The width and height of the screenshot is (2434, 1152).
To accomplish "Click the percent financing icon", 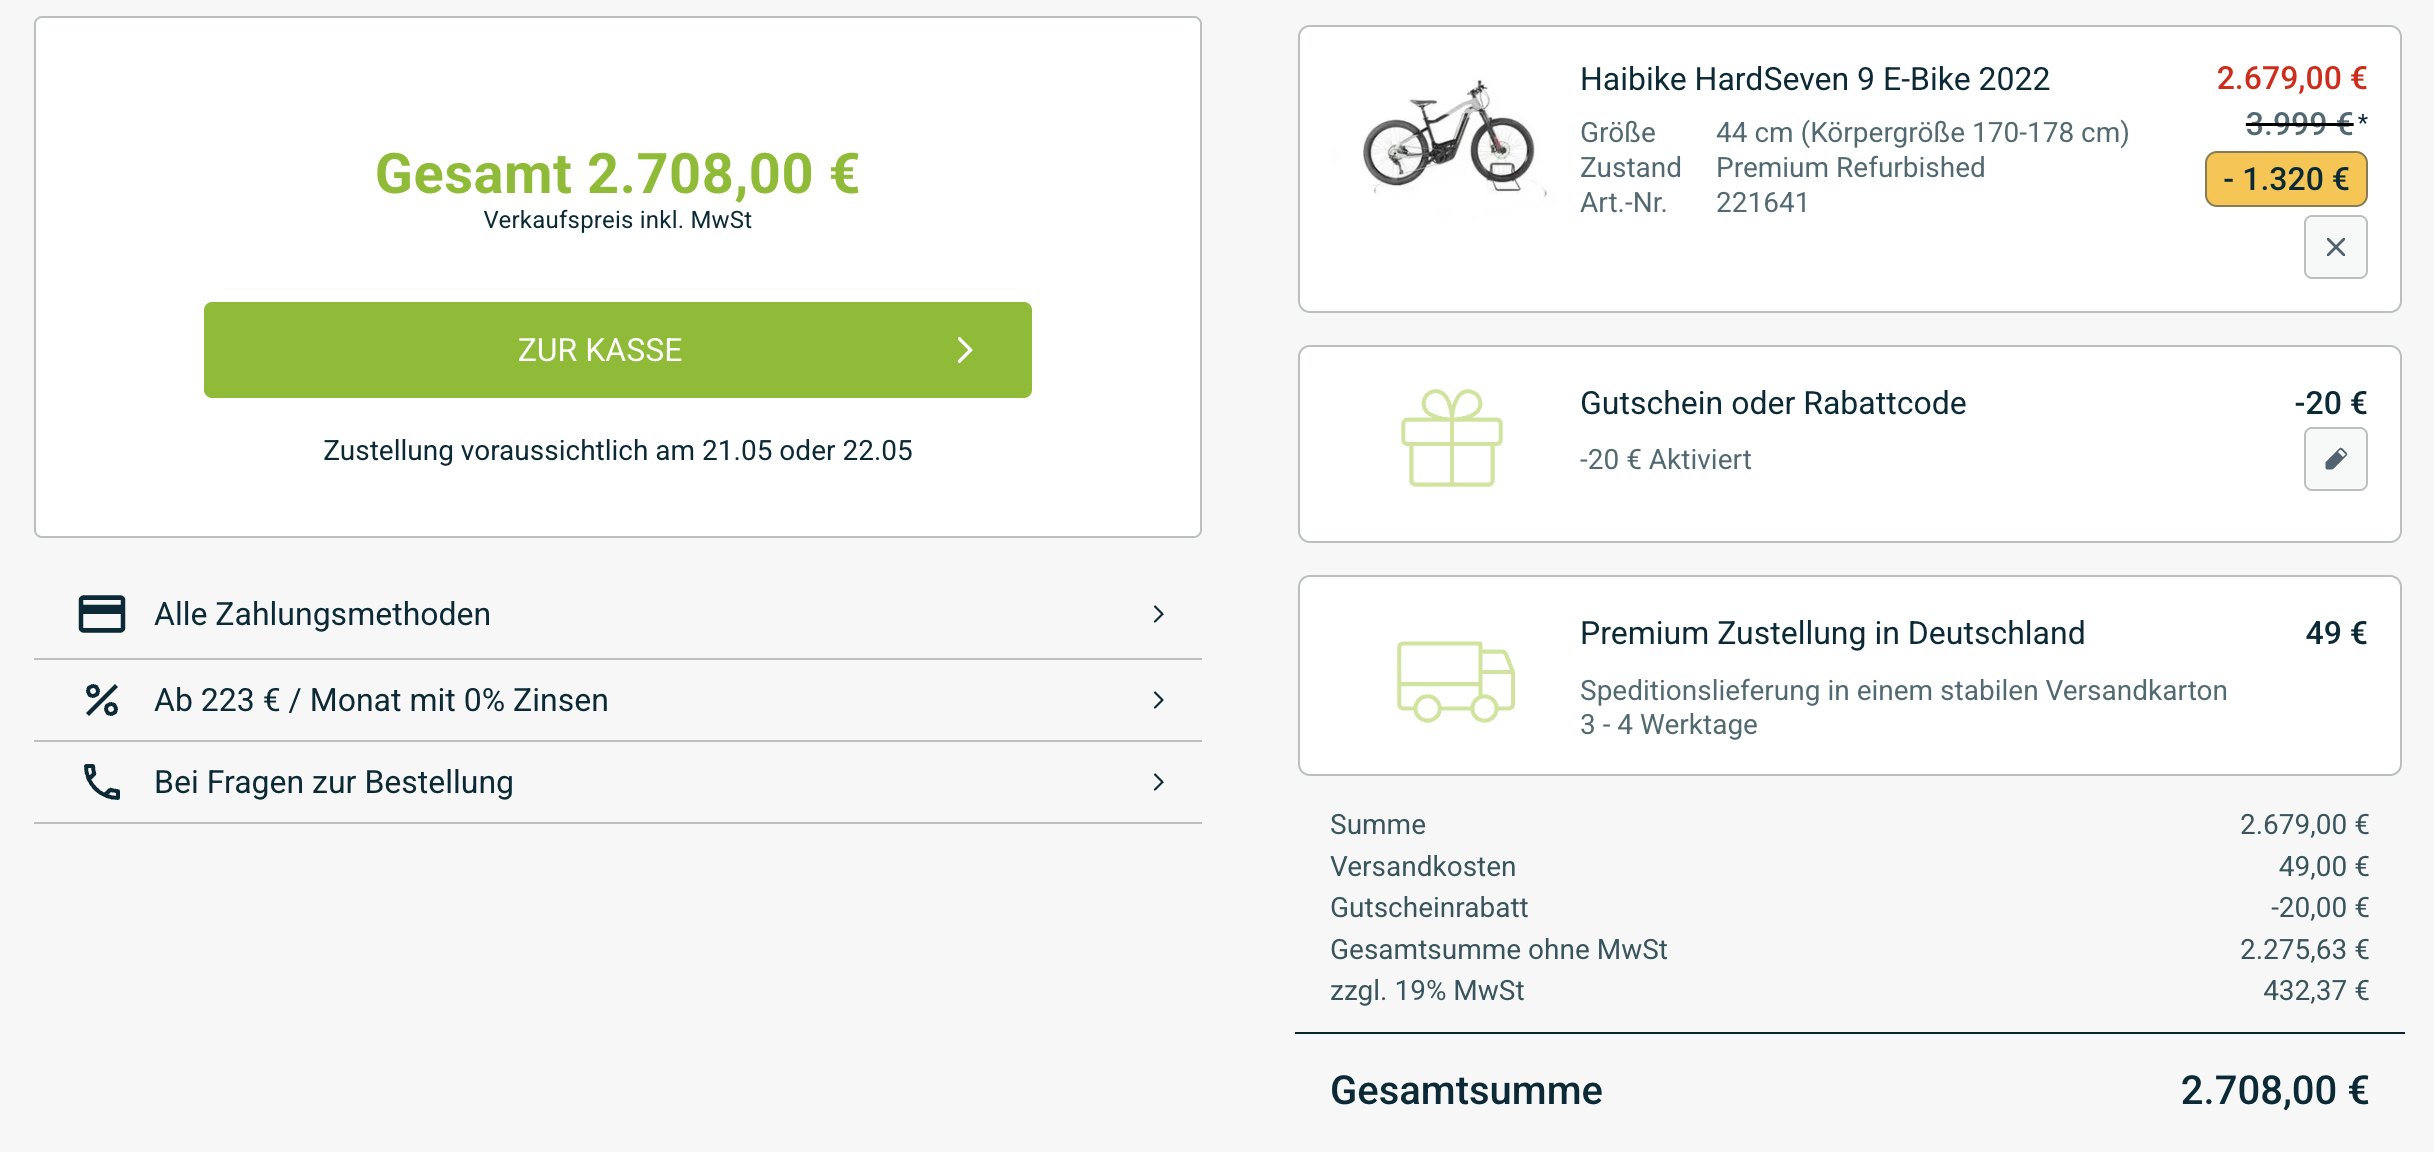I will (102, 700).
